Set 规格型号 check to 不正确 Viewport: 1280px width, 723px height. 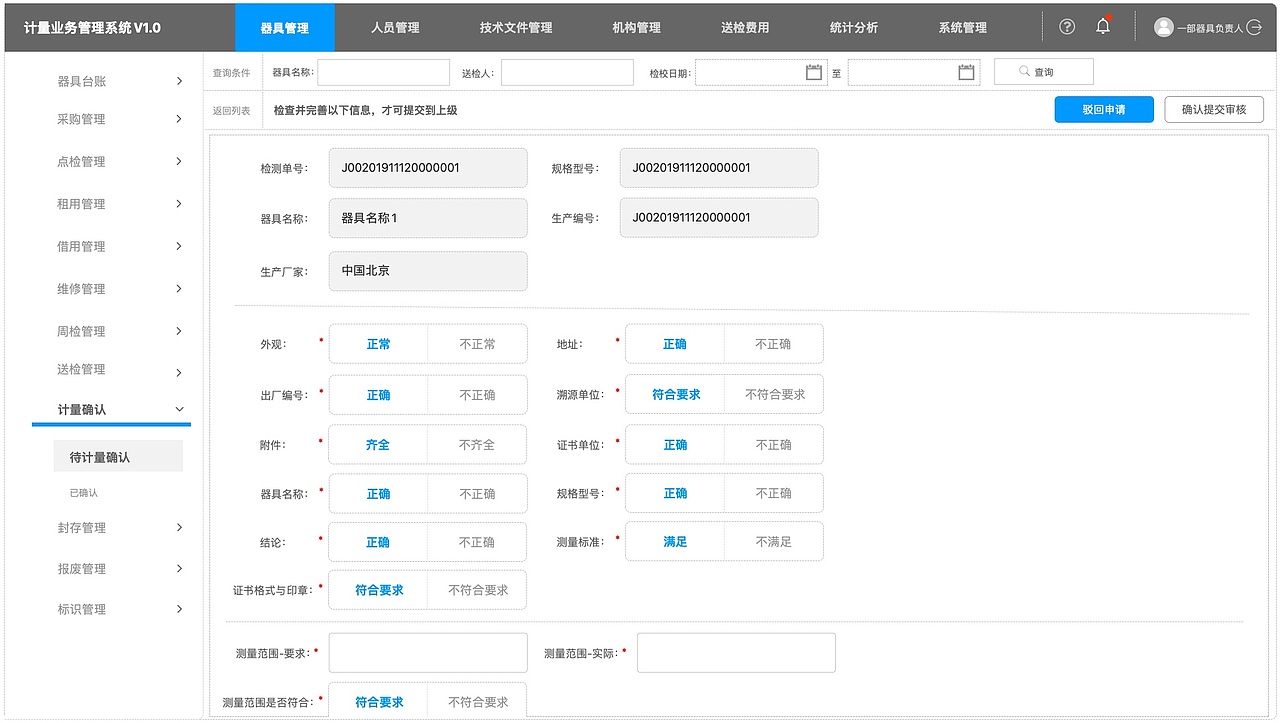coord(773,493)
